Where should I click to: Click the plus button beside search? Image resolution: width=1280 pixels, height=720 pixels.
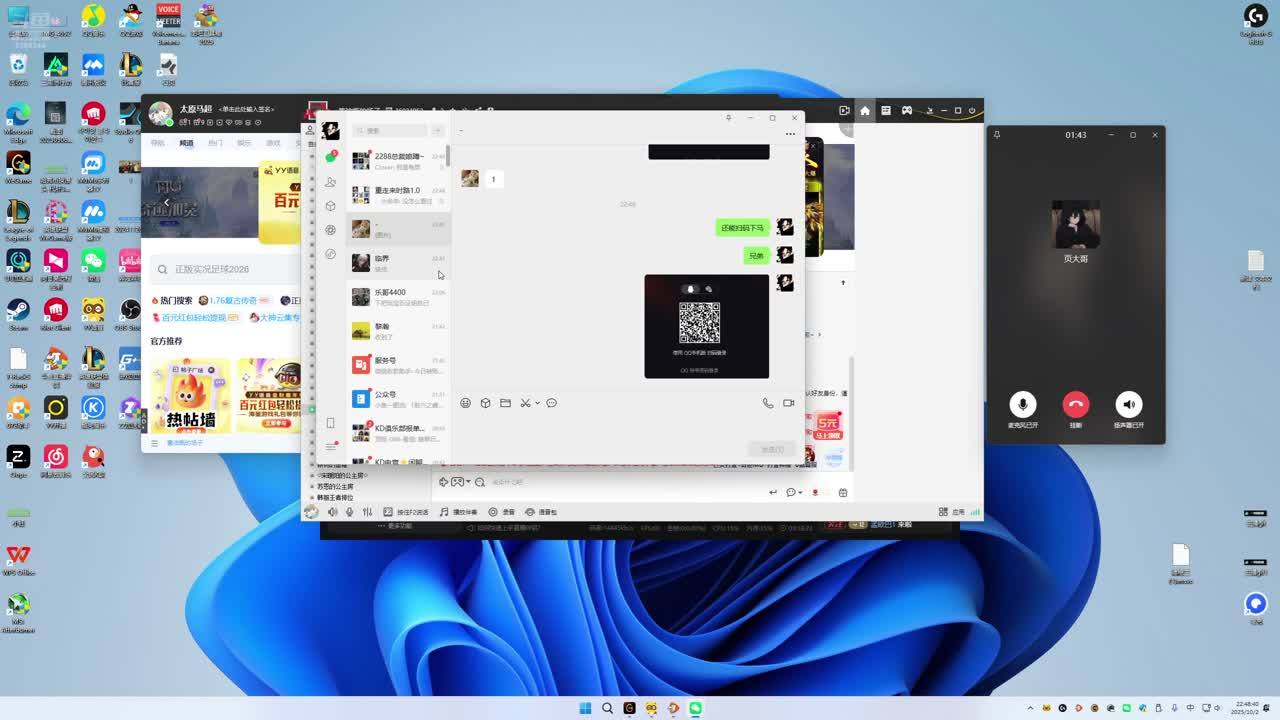pyautogui.click(x=437, y=131)
